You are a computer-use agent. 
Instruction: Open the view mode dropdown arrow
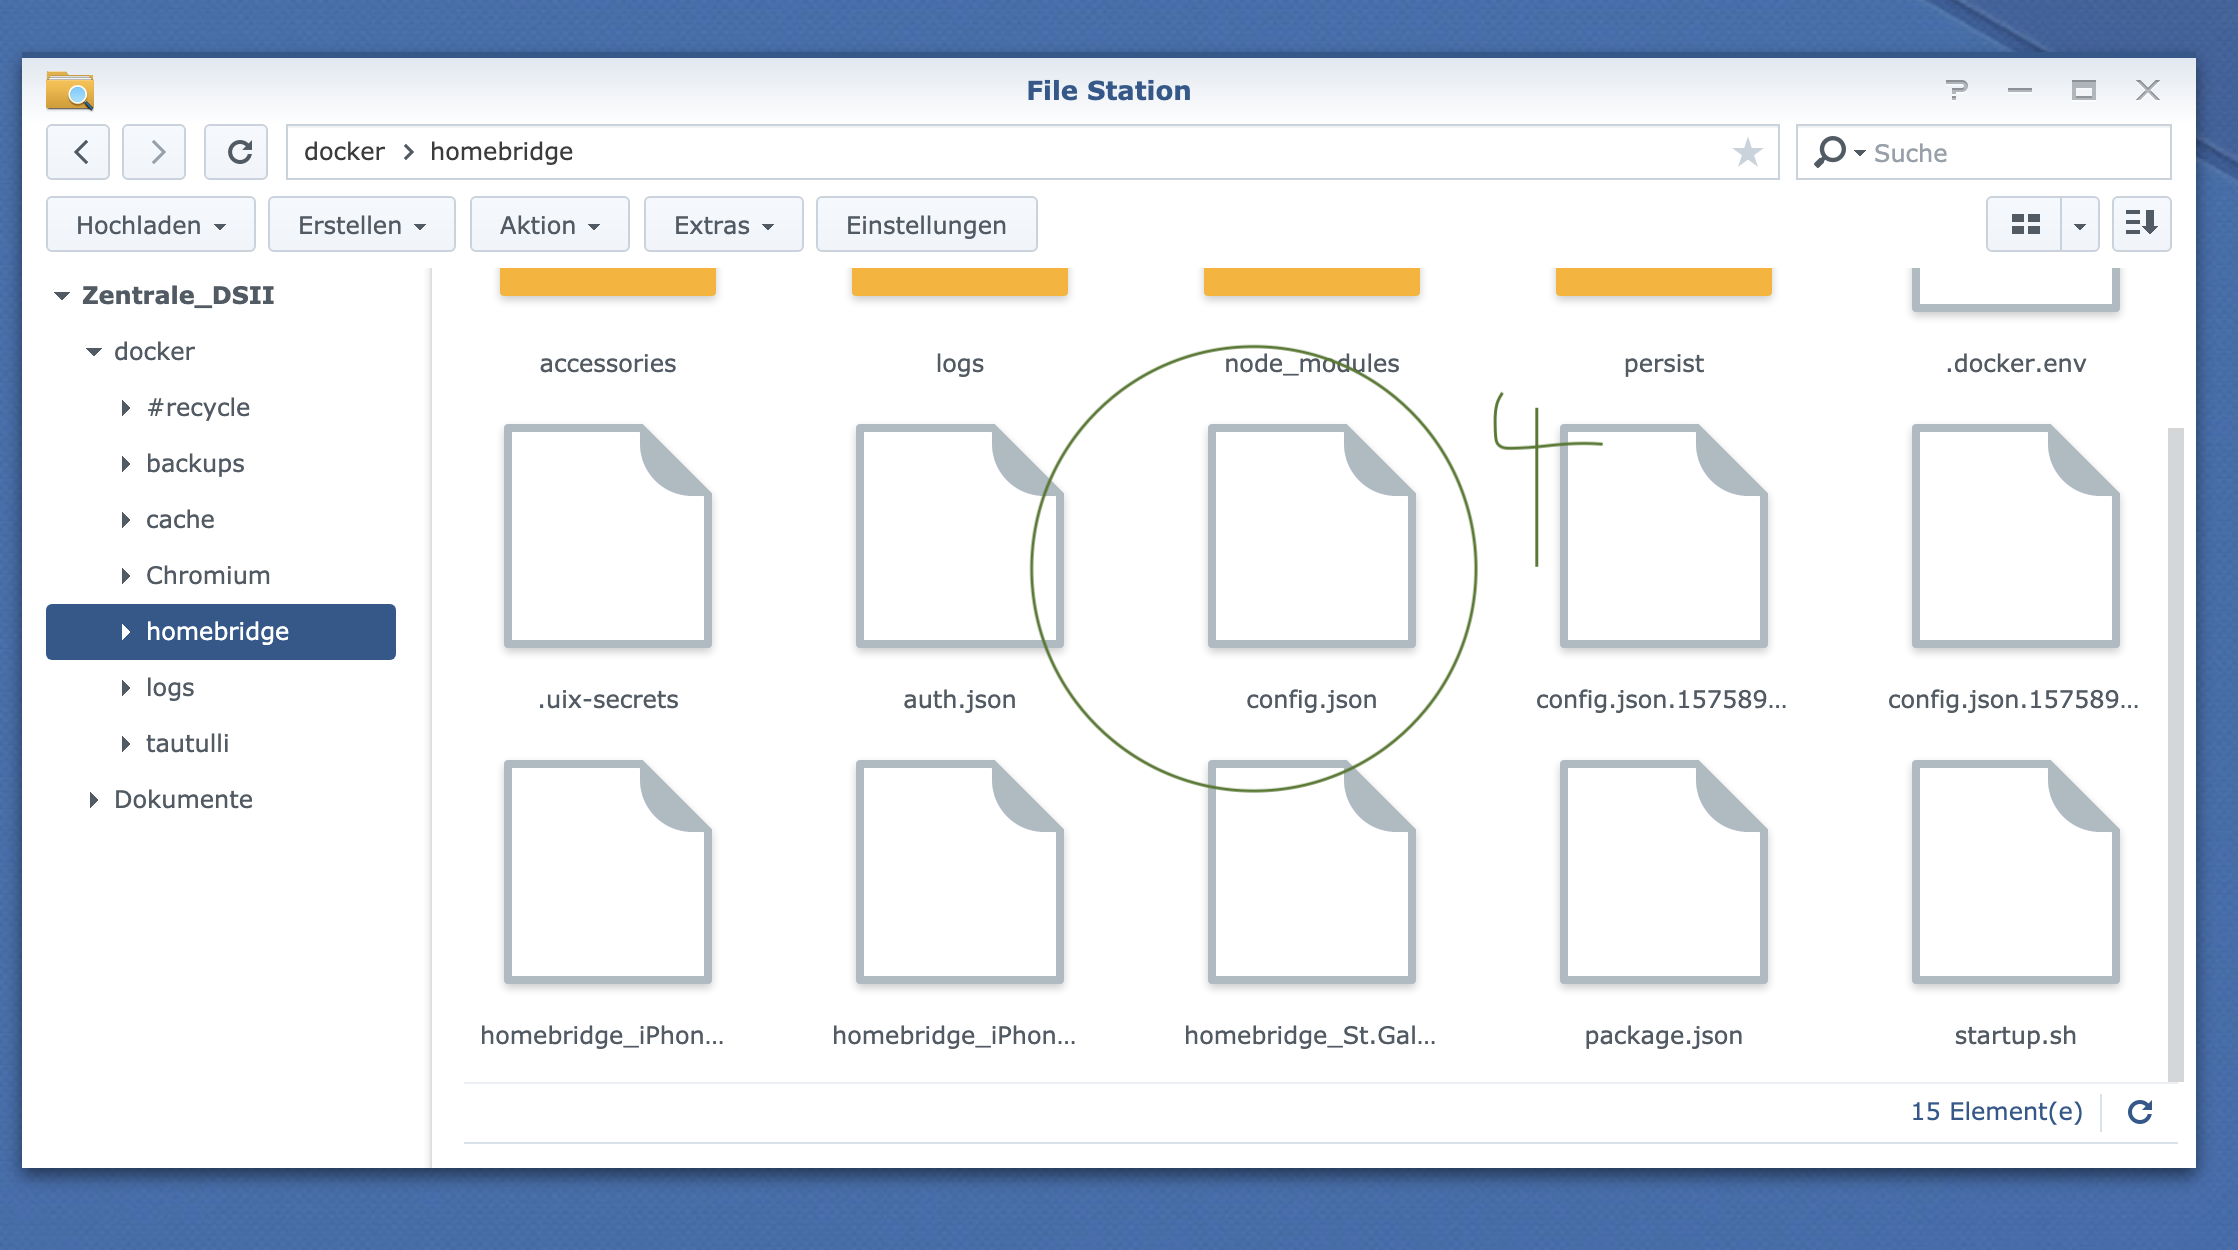coord(2079,225)
